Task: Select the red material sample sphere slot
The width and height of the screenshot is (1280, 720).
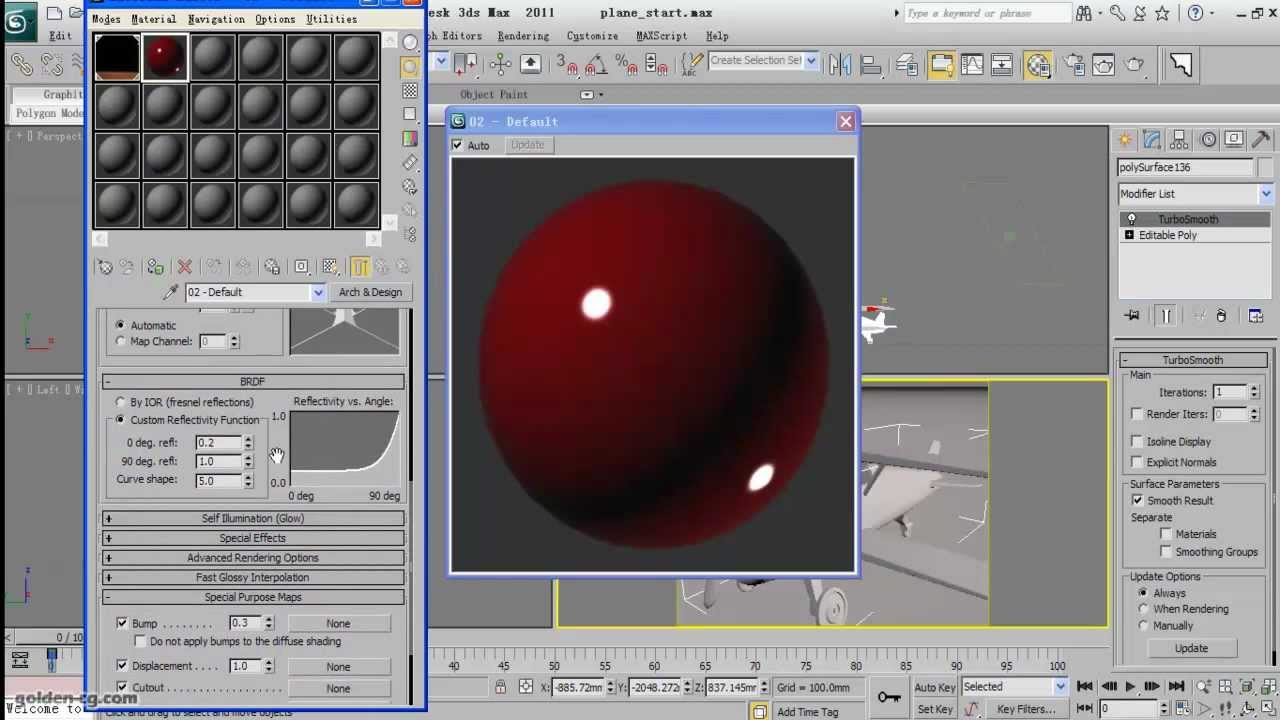Action: 165,57
